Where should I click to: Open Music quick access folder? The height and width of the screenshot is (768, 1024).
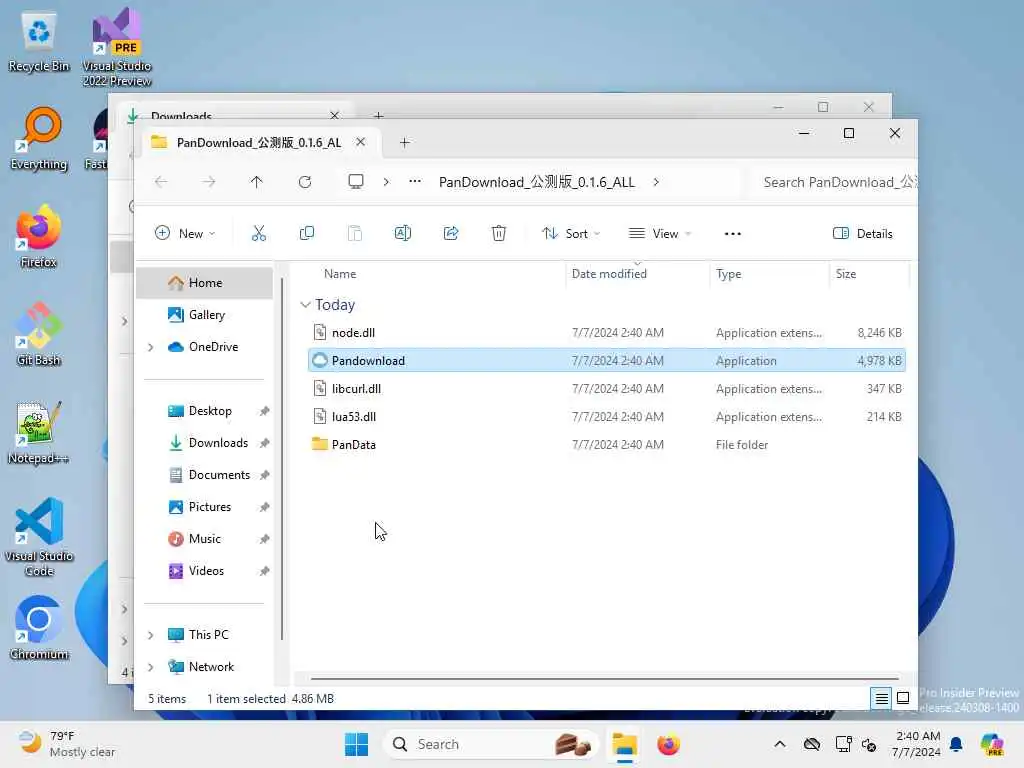click(204, 539)
